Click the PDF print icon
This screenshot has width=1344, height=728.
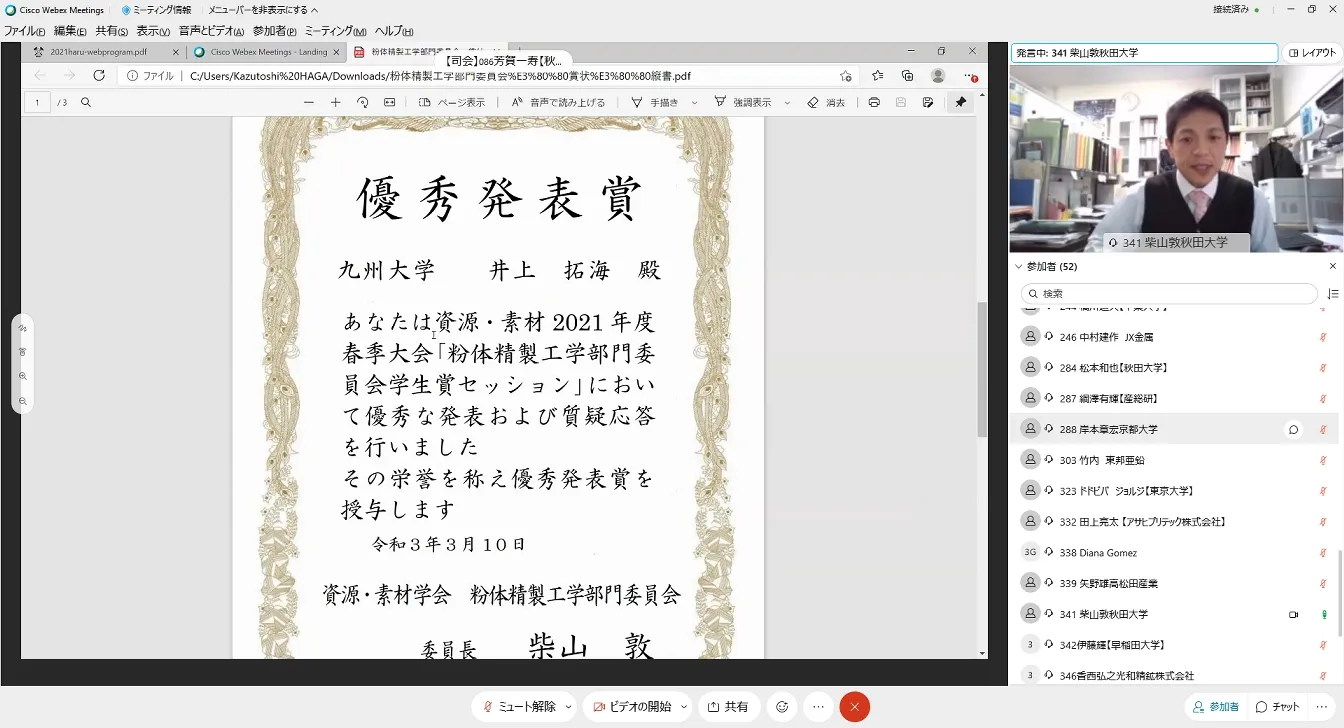pyautogui.click(x=874, y=102)
